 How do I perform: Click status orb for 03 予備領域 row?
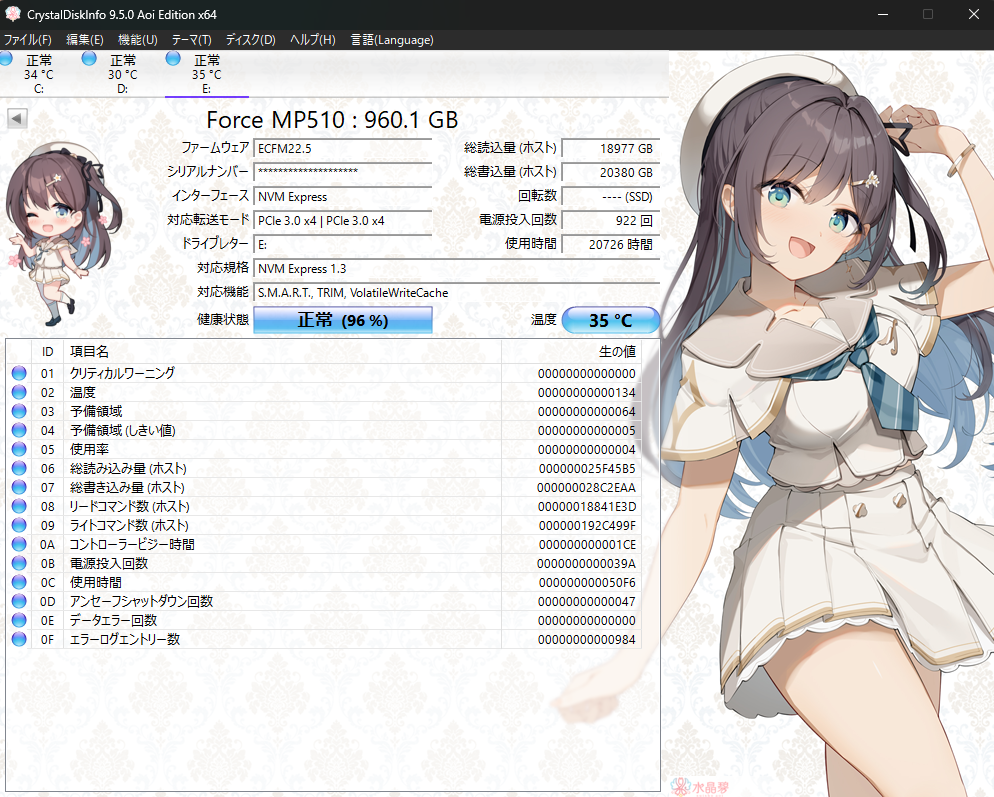click(19, 411)
